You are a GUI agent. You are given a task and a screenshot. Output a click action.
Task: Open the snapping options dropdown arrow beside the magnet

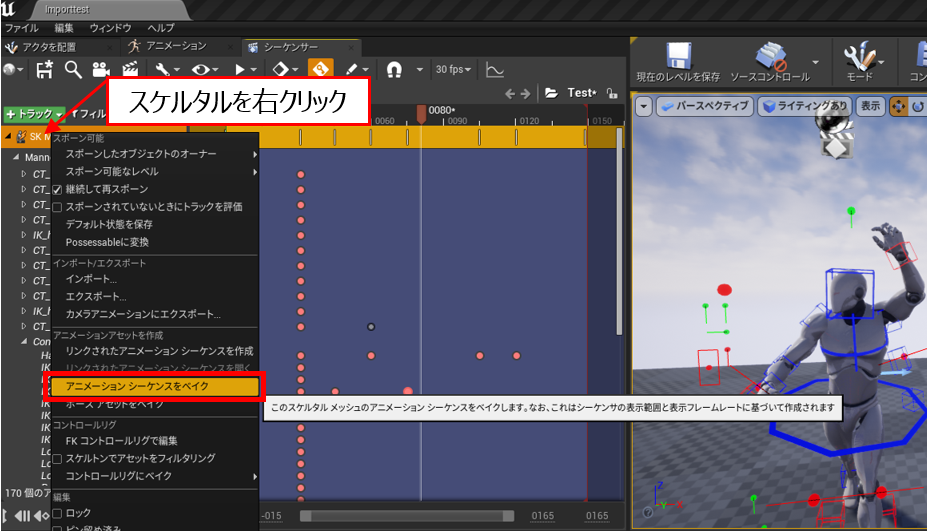(420, 70)
